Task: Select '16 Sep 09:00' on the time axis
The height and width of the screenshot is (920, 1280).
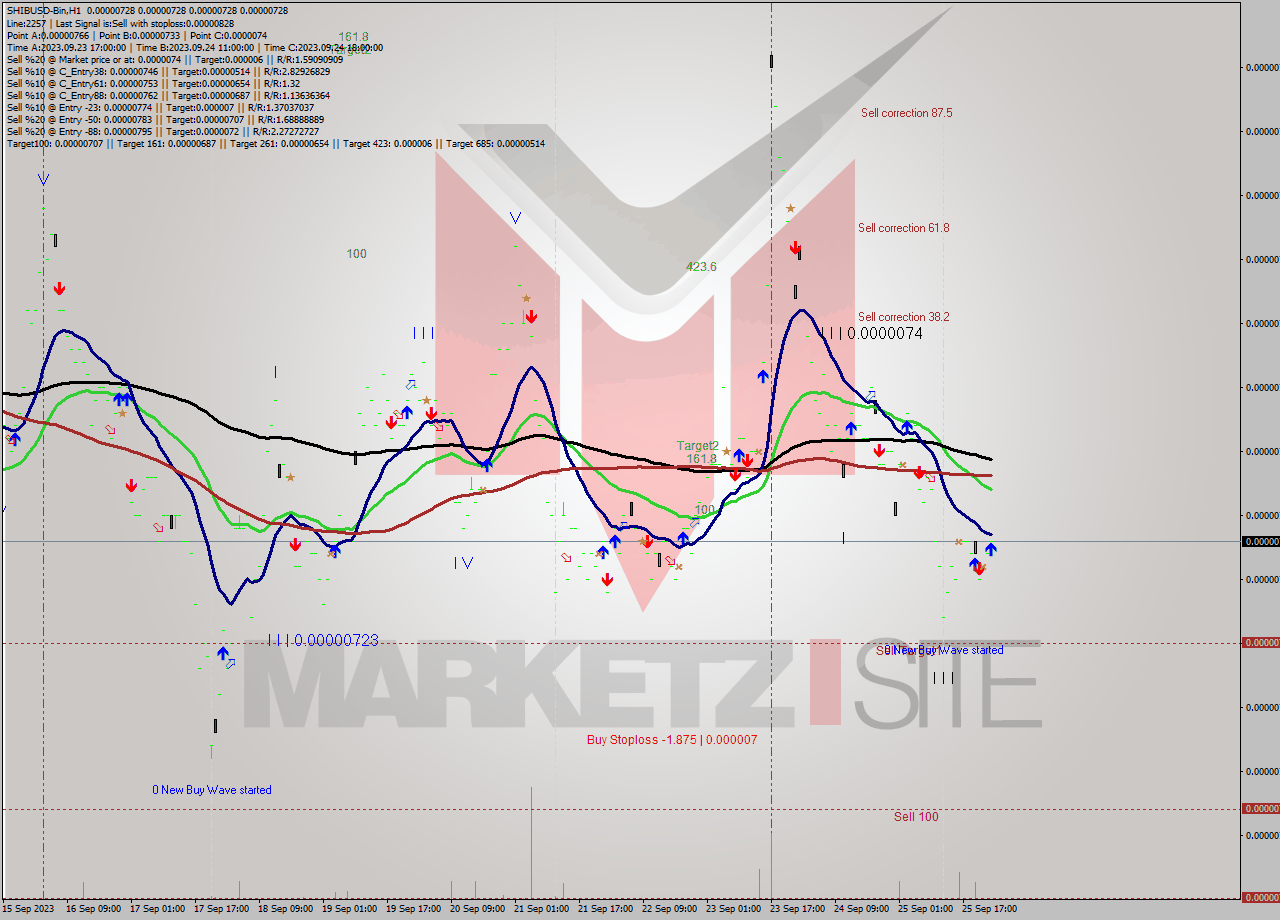Action: 93,909
